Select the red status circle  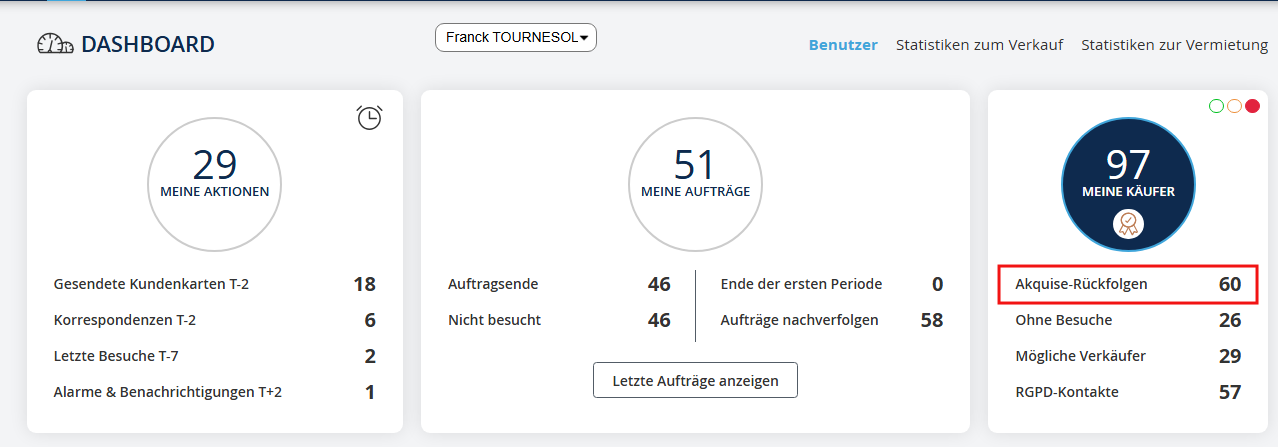coord(1252,106)
